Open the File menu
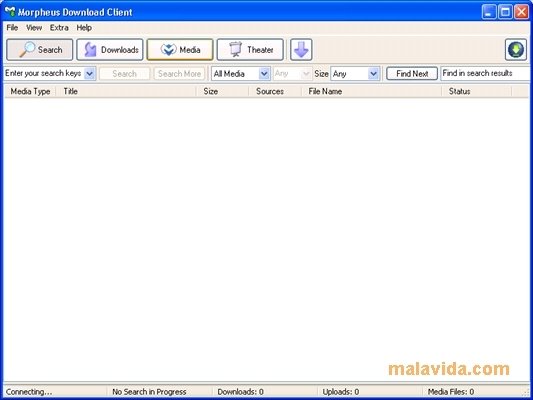The height and width of the screenshot is (400, 533). pos(12,28)
